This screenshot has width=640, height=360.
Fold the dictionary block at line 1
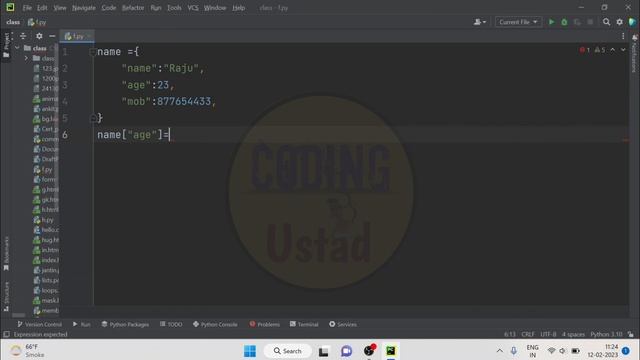93,52
